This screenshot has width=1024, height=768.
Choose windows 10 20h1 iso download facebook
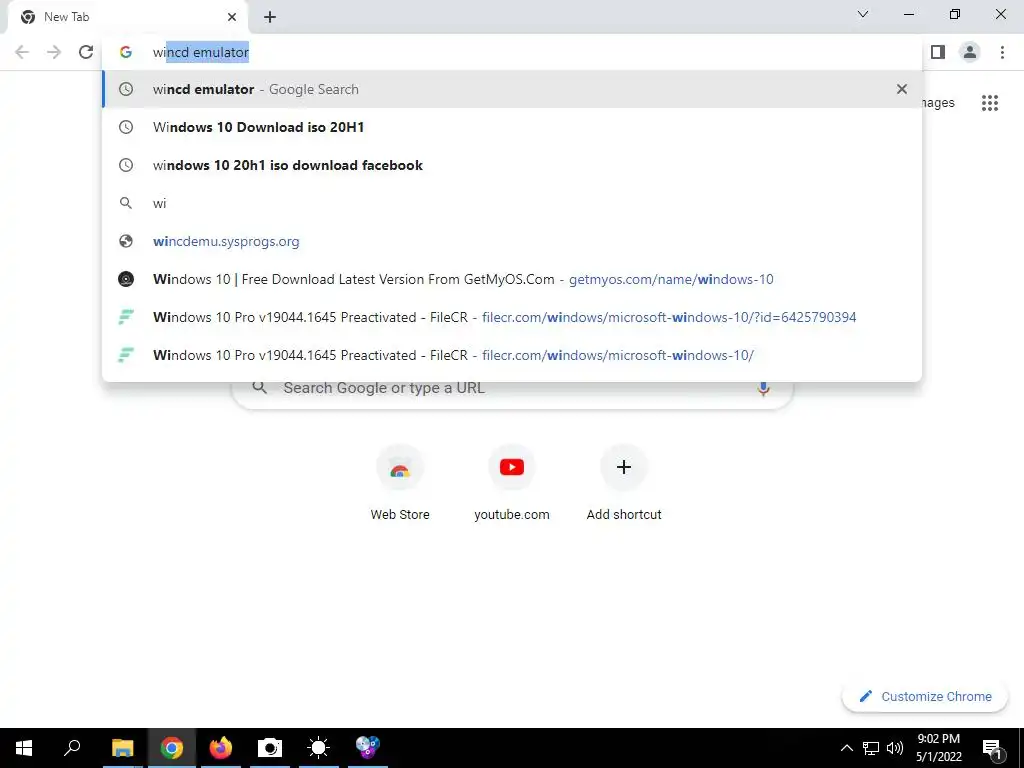coord(512,165)
